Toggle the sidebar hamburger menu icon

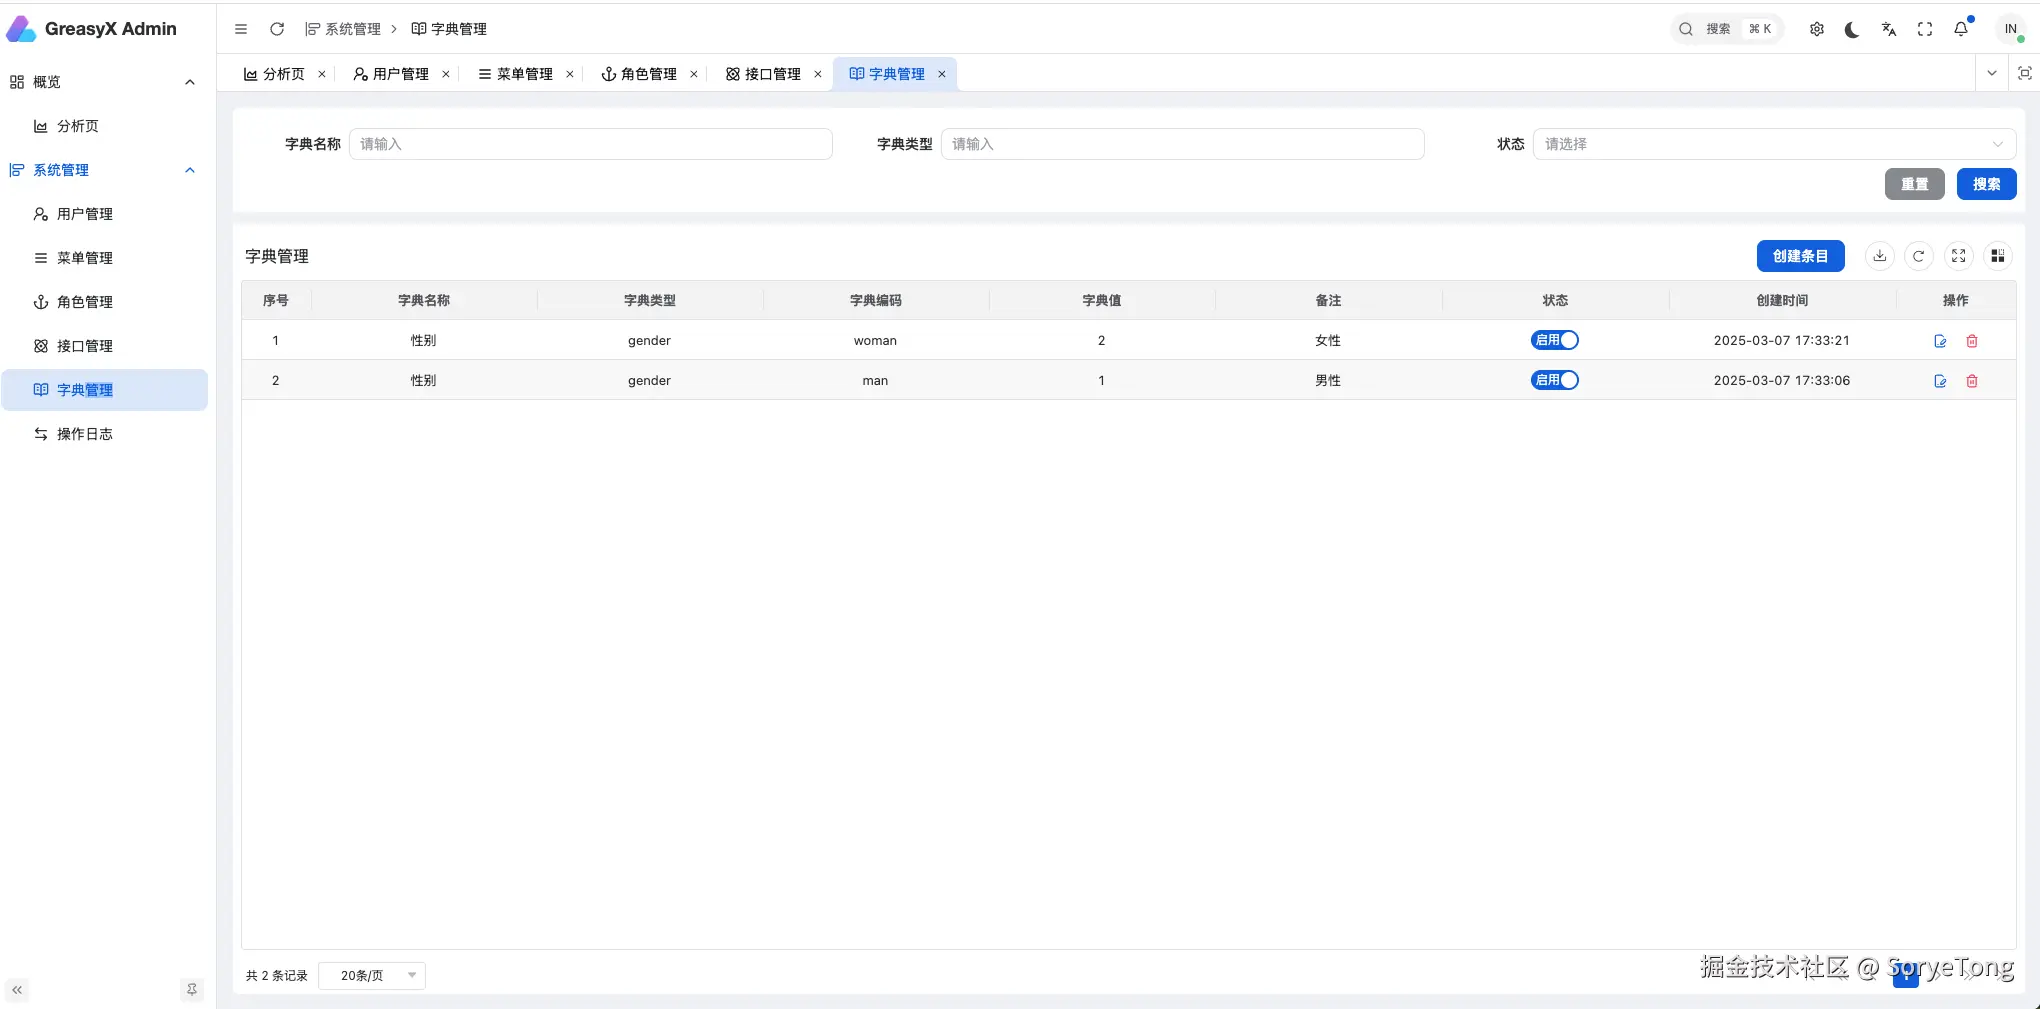click(241, 29)
